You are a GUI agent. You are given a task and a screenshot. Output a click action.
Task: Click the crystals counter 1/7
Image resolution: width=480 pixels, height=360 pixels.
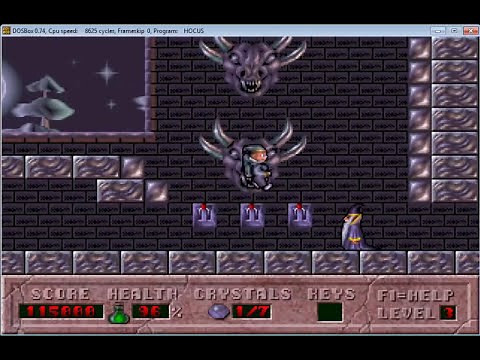pos(252,312)
